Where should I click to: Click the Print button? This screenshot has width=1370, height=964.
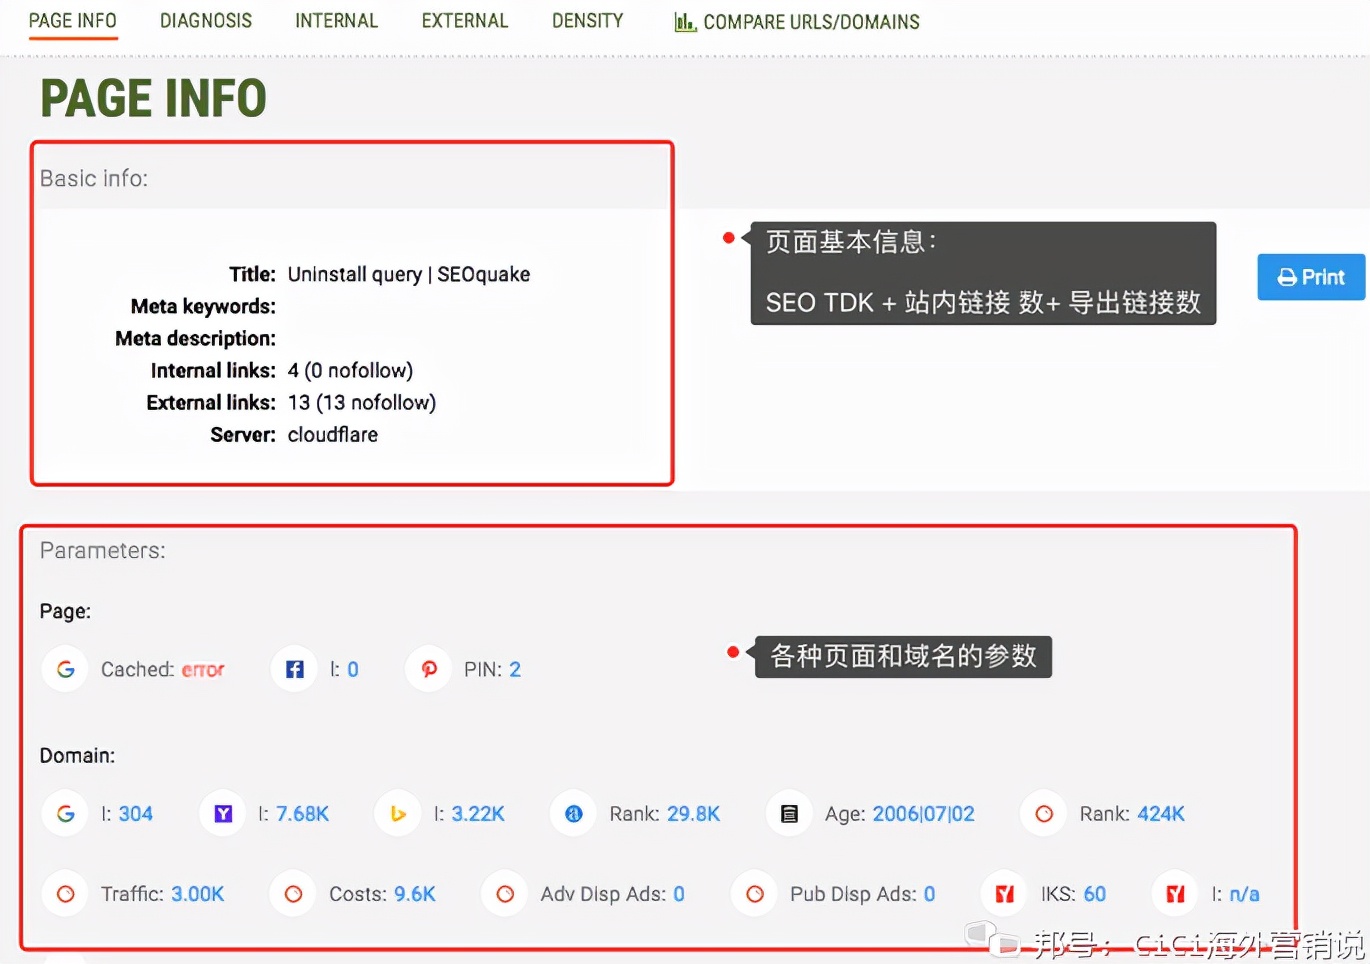1310,277
